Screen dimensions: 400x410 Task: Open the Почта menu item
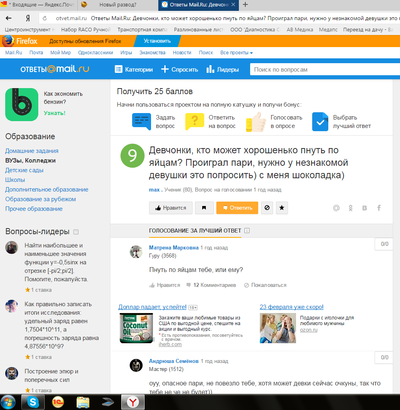pos(36,53)
